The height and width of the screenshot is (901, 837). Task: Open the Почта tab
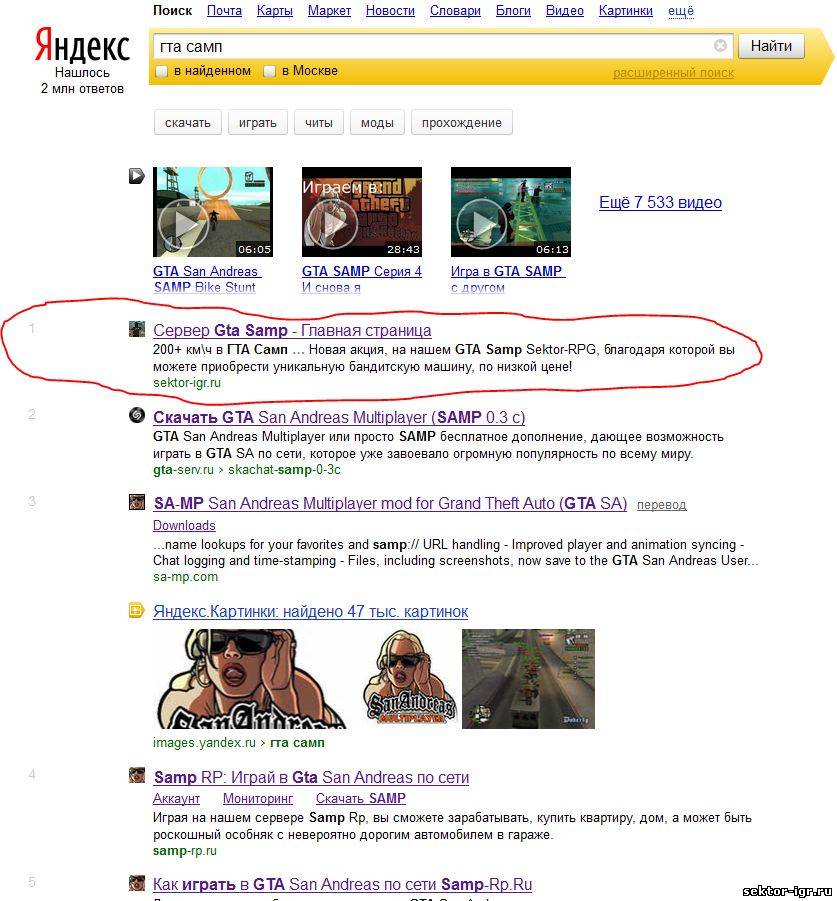pos(224,11)
